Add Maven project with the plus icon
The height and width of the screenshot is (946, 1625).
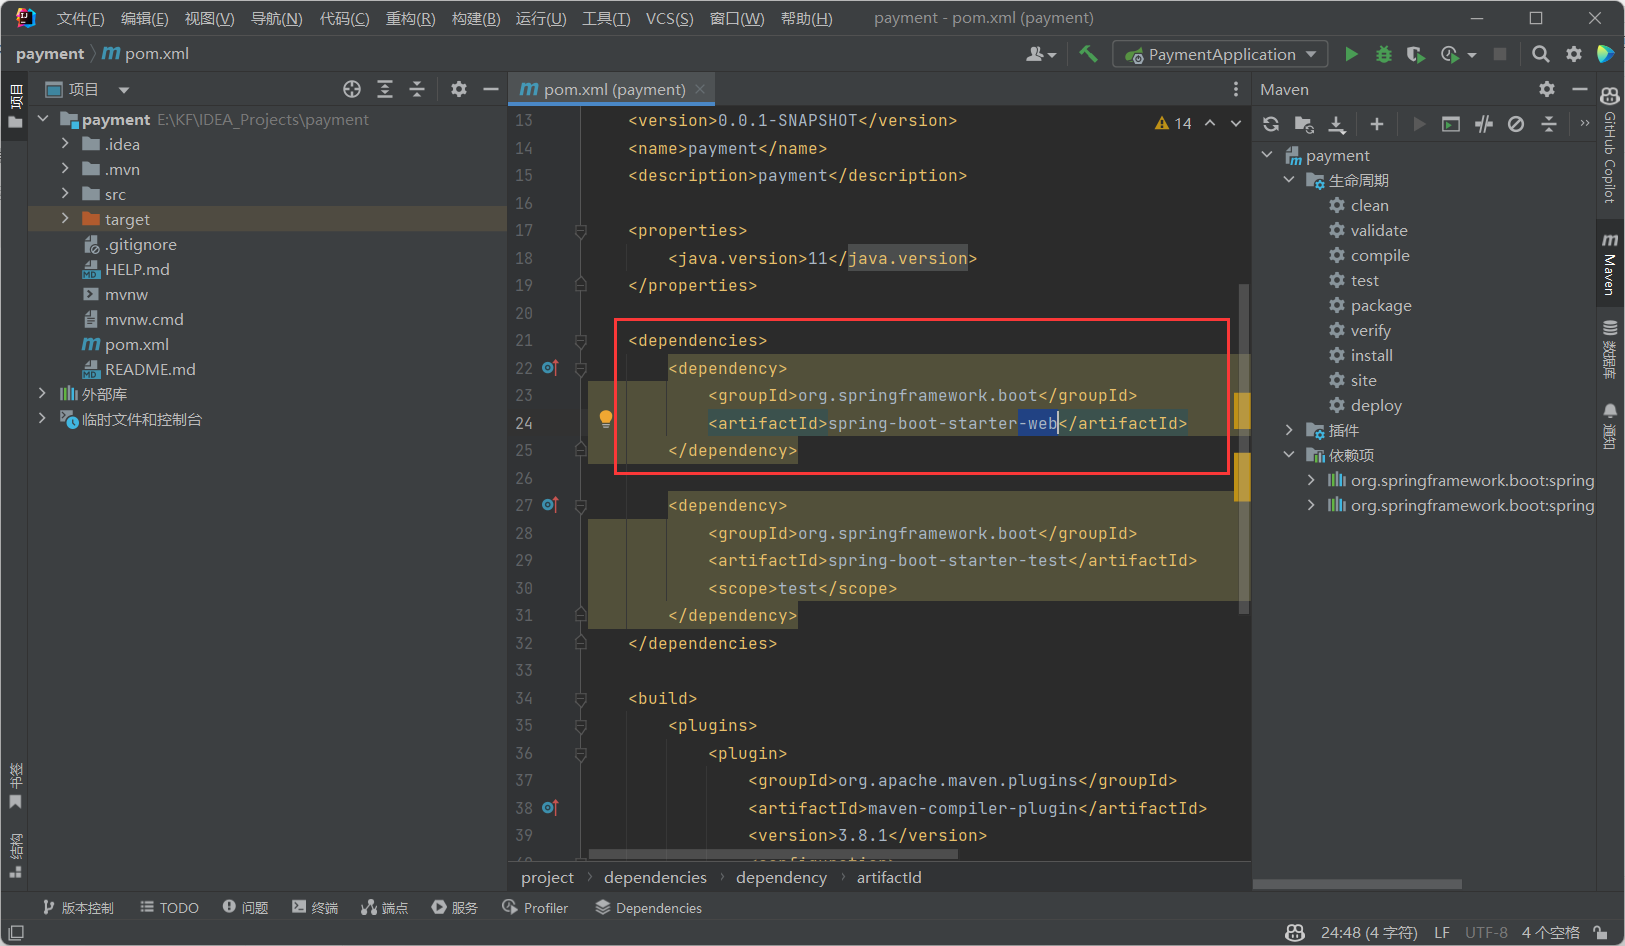(x=1377, y=124)
